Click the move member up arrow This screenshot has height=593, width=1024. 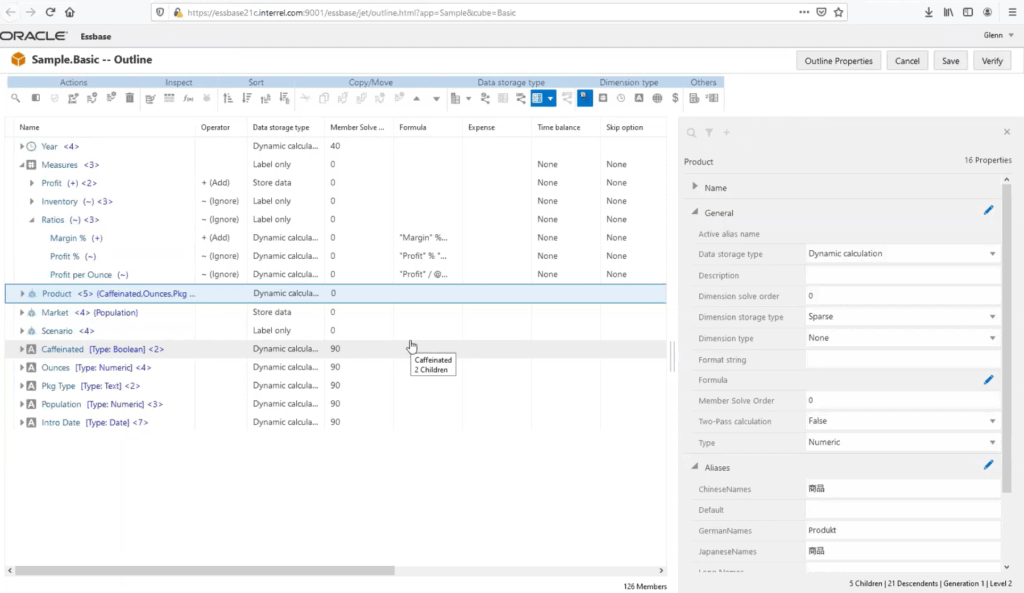(x=417, y=99)
